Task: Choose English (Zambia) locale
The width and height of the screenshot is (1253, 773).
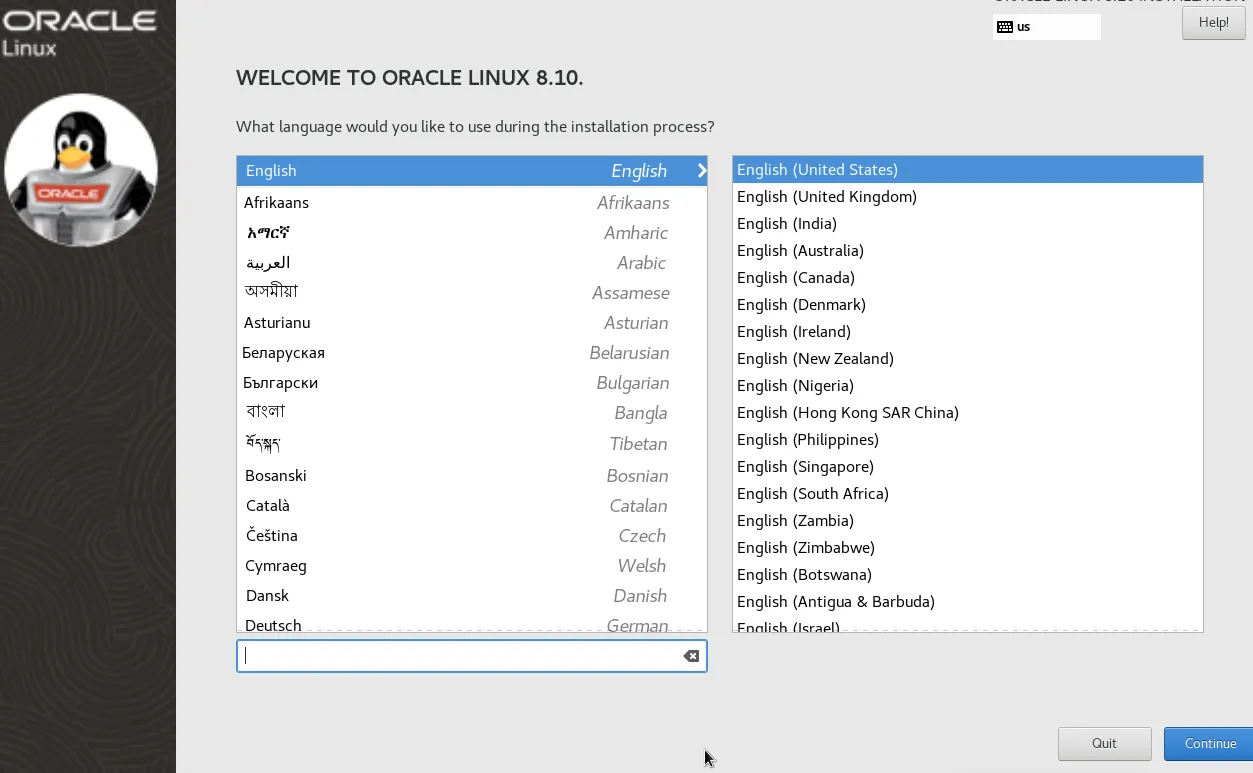Action: point(967,521)
